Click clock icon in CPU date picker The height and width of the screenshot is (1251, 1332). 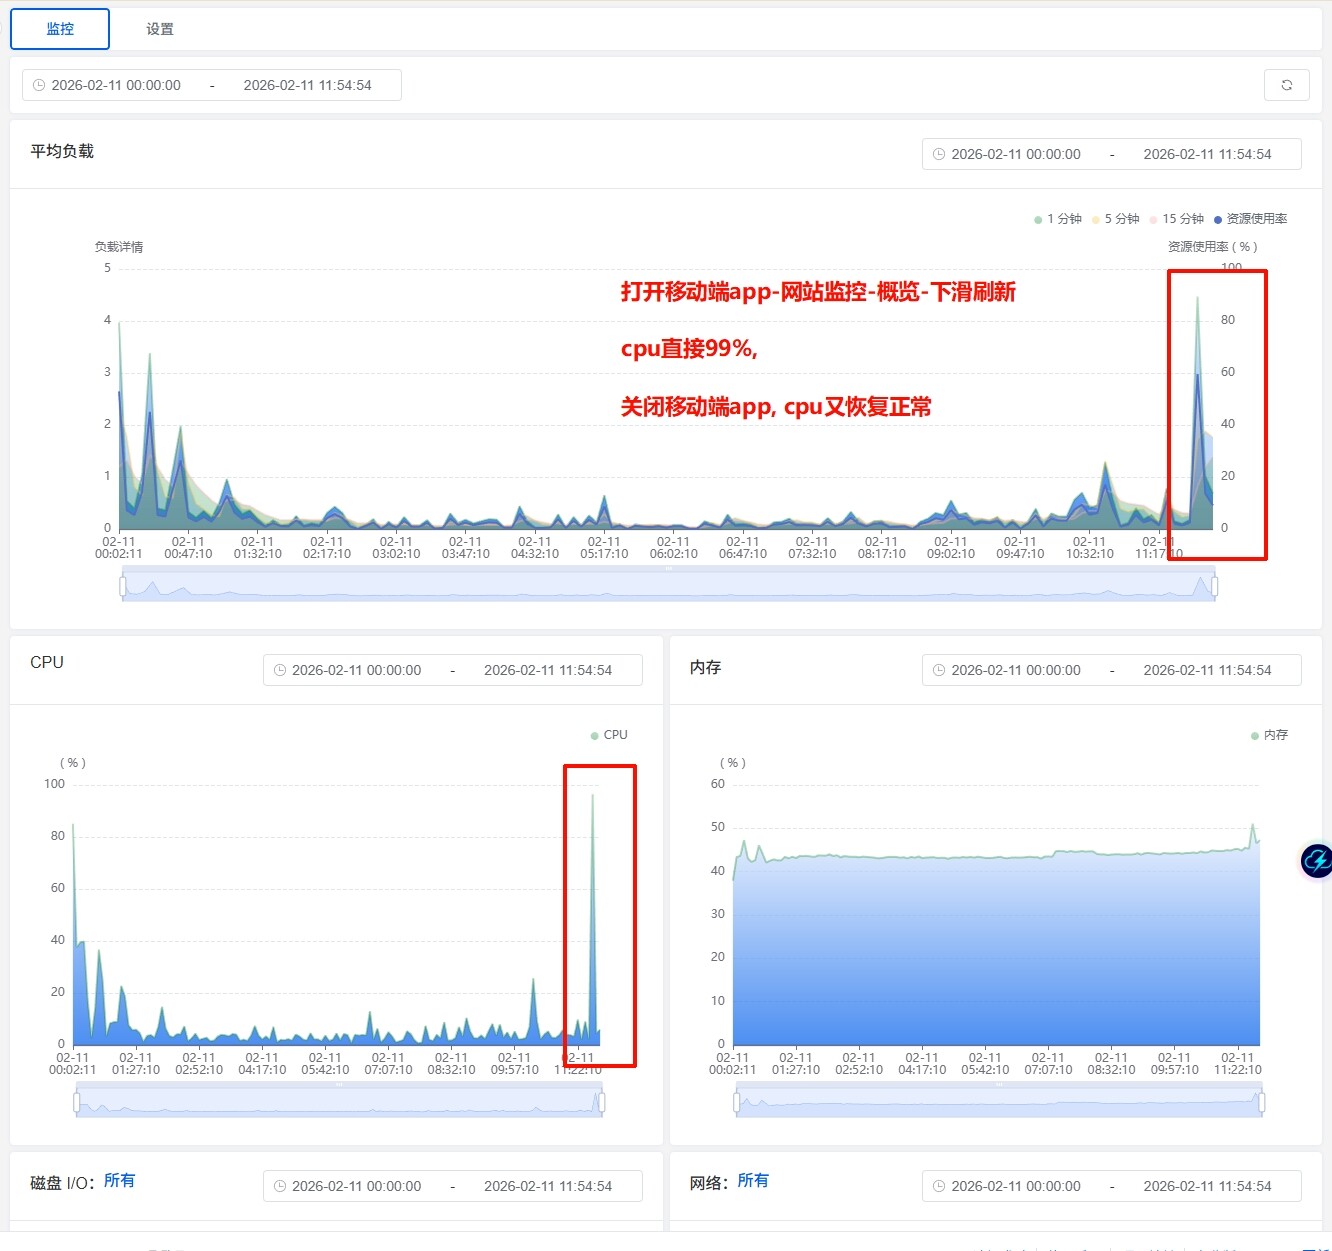280,670
